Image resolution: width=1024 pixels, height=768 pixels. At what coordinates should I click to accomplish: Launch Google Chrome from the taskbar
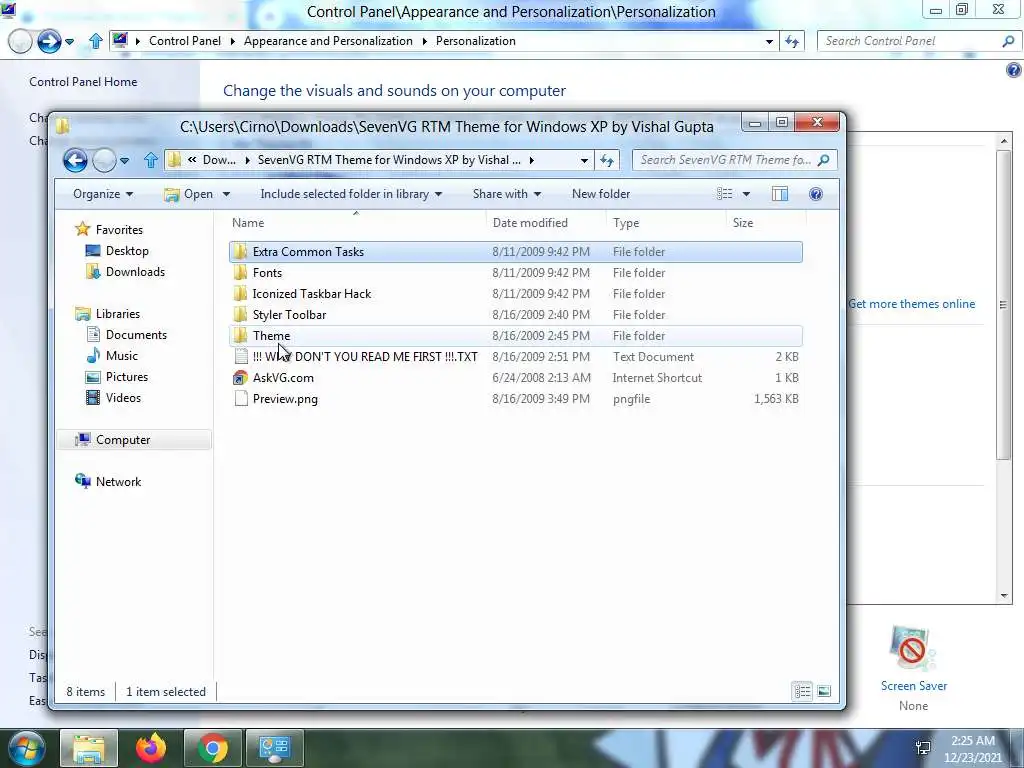coord(212,748)
